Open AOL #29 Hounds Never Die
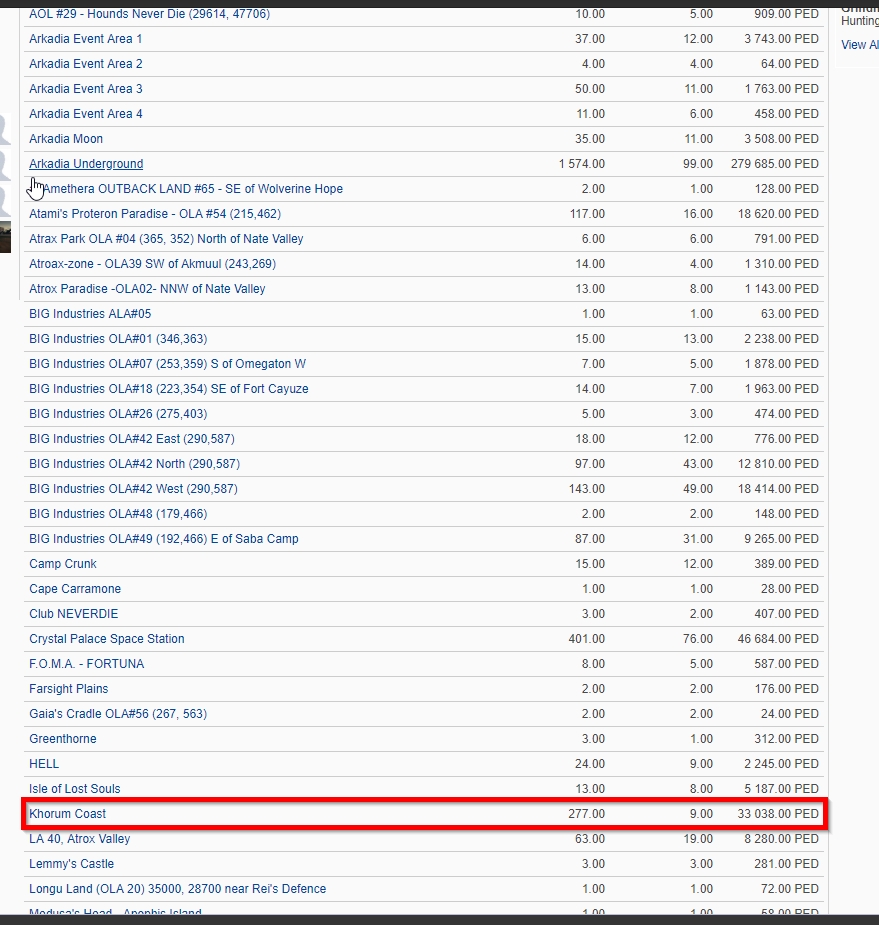This screenshot has width=879, height=925. tap(149, 14)
